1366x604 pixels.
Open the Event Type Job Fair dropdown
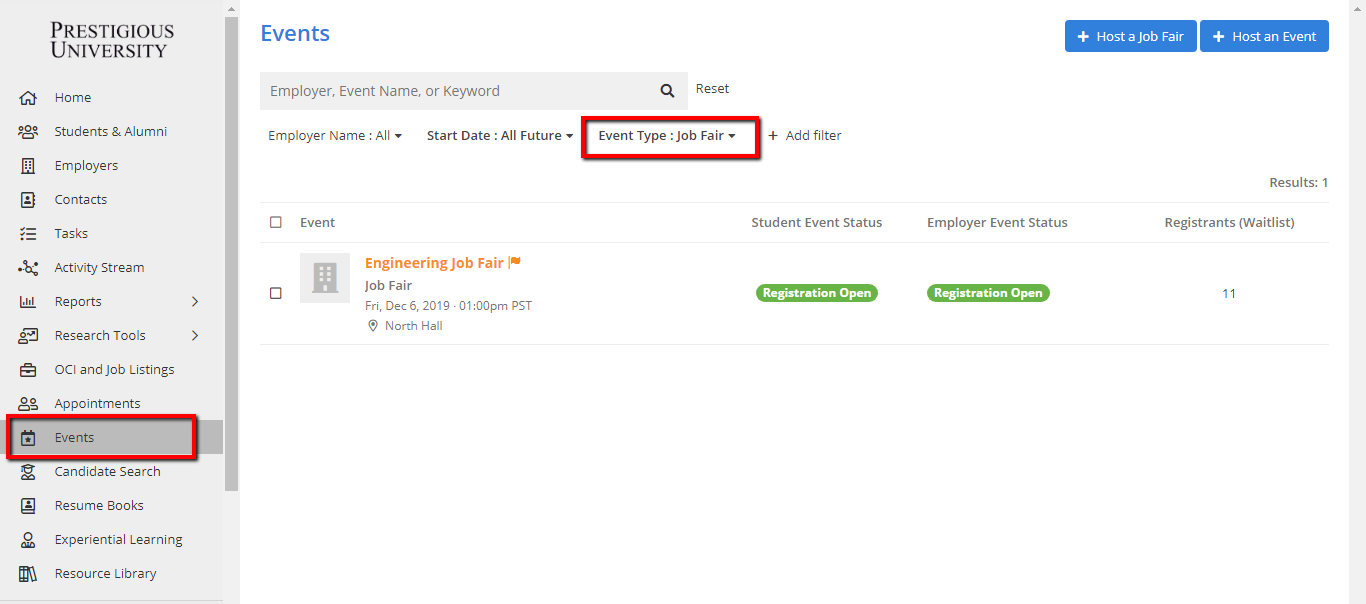coord(667,136)
